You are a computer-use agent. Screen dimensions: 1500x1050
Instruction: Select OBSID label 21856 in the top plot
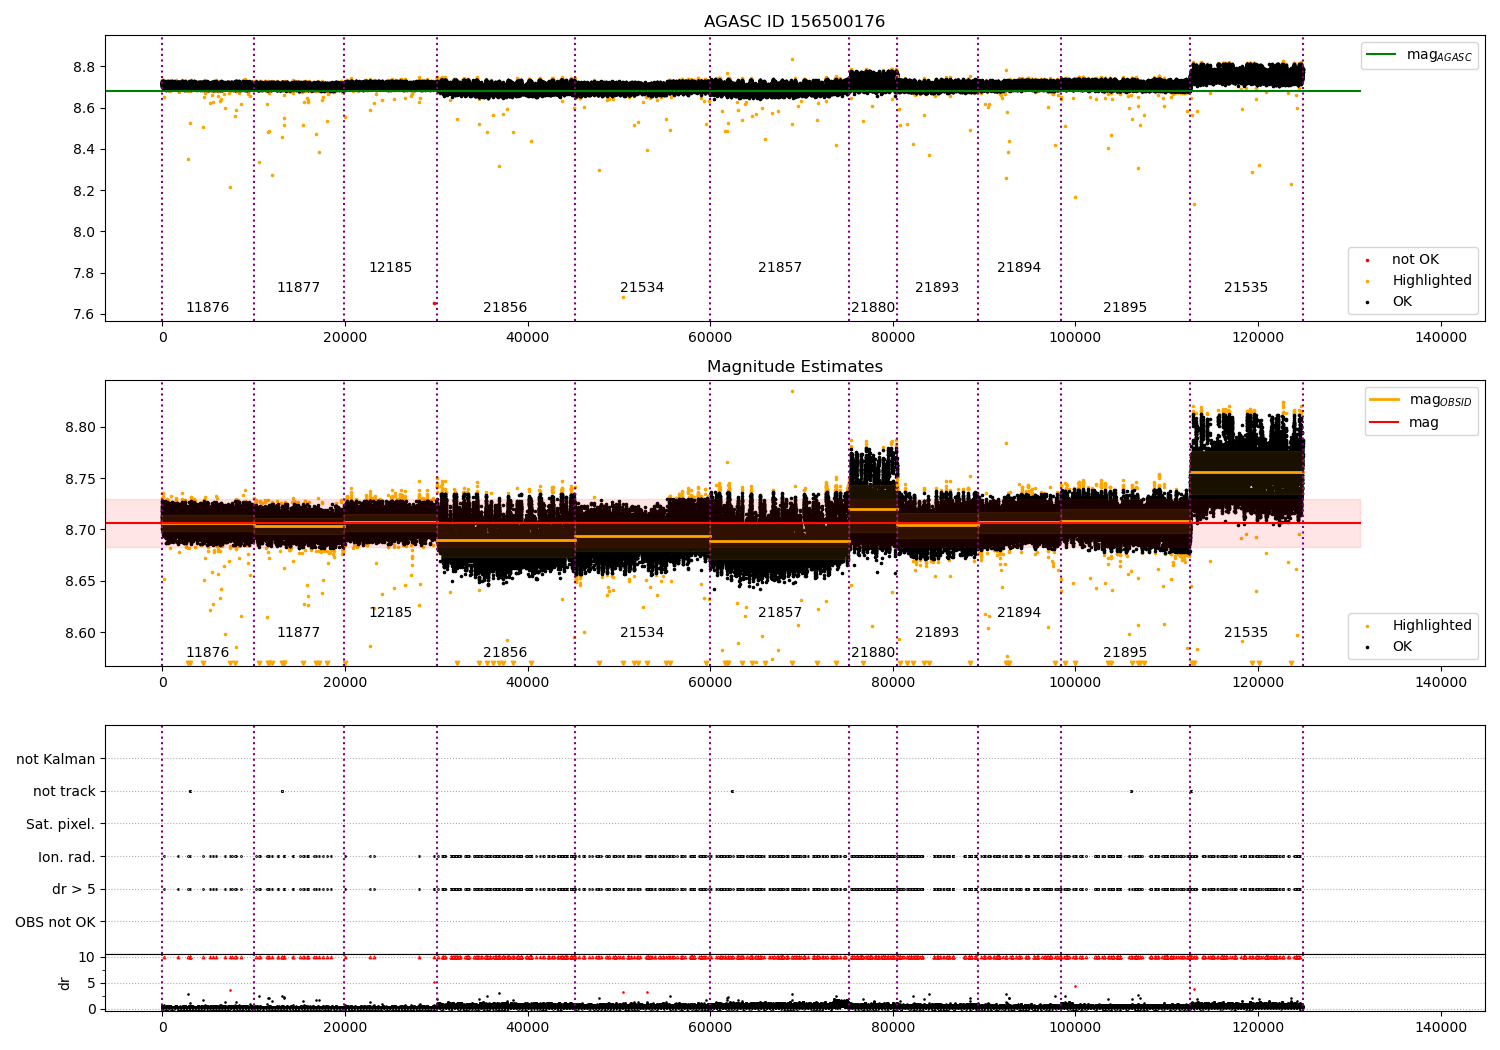505,308
